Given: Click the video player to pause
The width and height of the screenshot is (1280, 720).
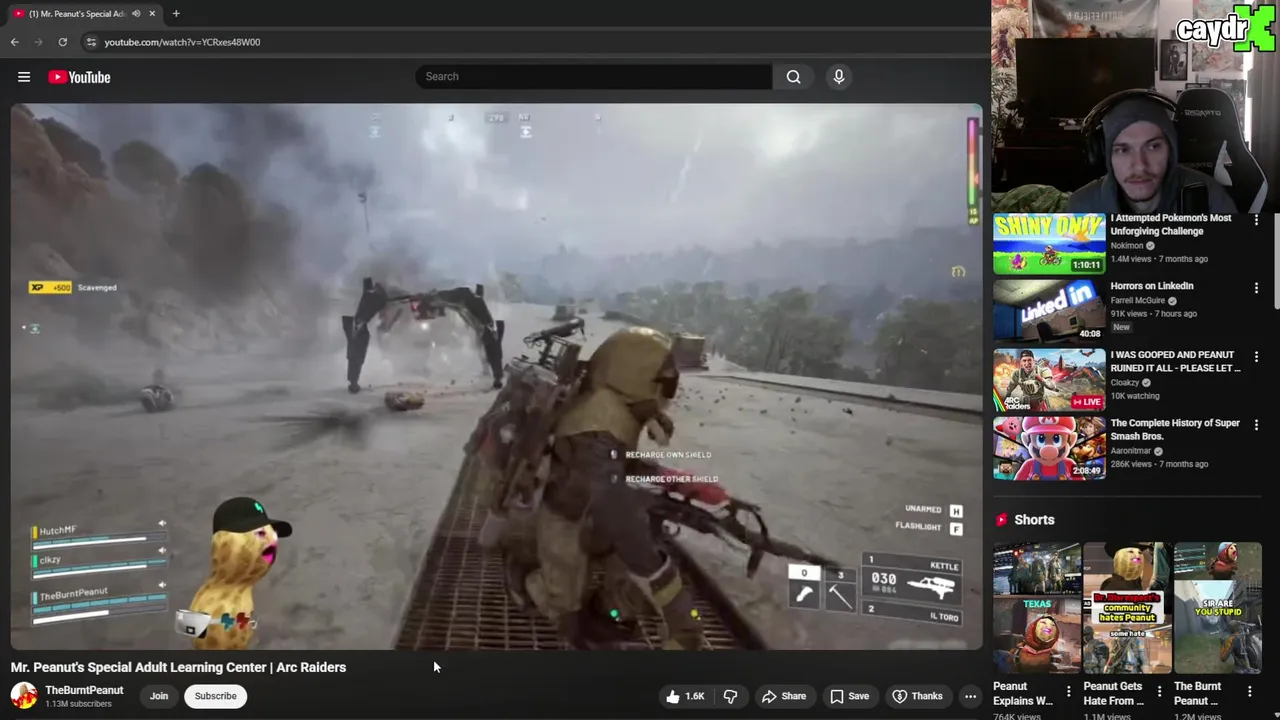Looking at the screenshot, I should 496,376.
